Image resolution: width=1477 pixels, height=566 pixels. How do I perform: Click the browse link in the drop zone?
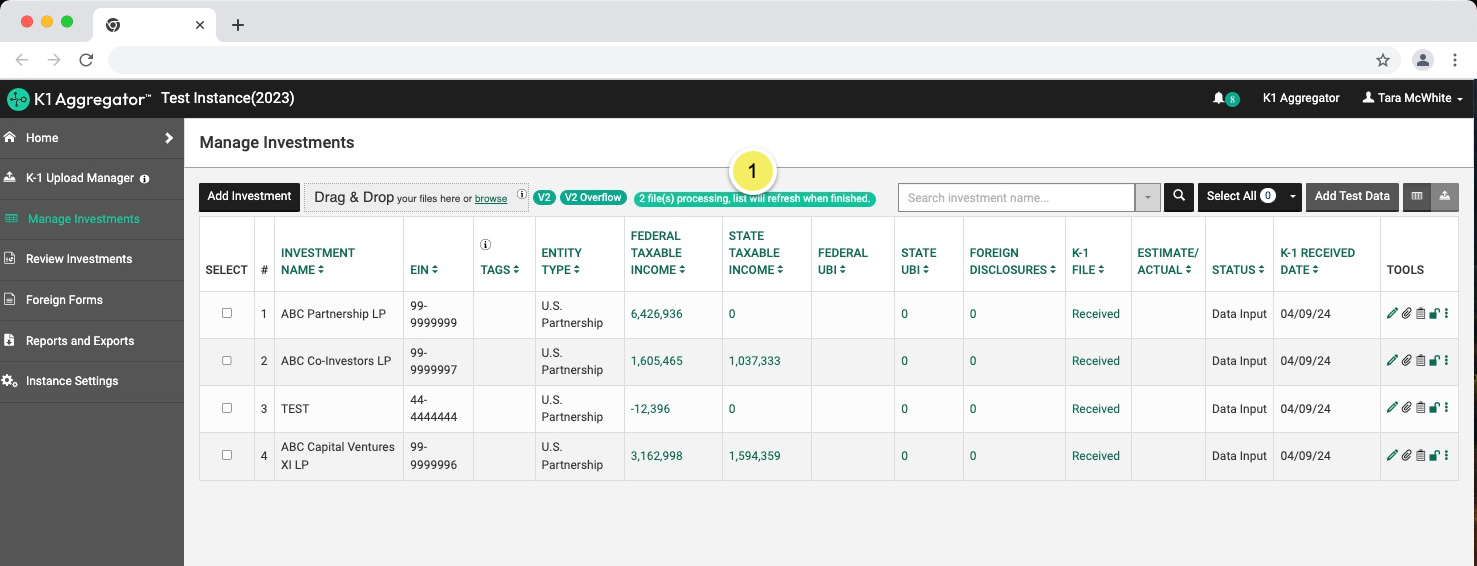491,199
